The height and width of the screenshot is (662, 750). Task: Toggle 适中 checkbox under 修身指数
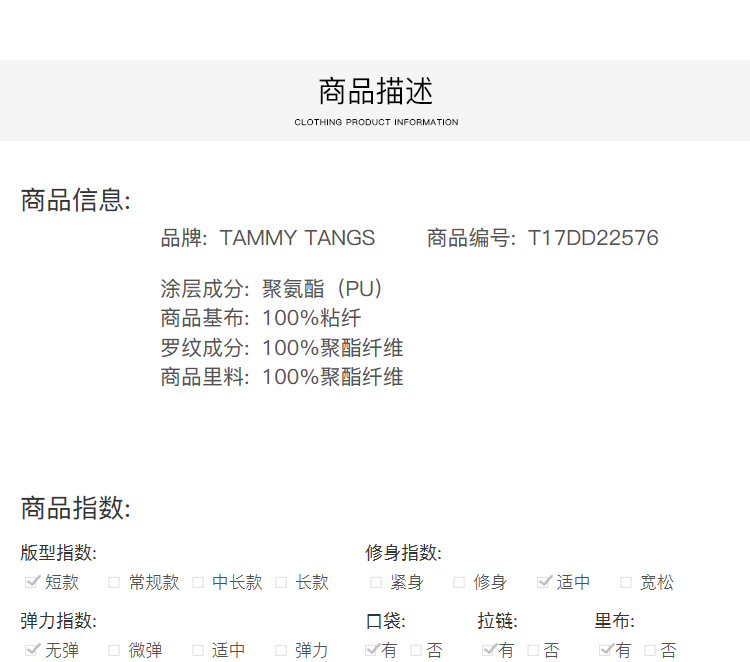tap(544, 582)
